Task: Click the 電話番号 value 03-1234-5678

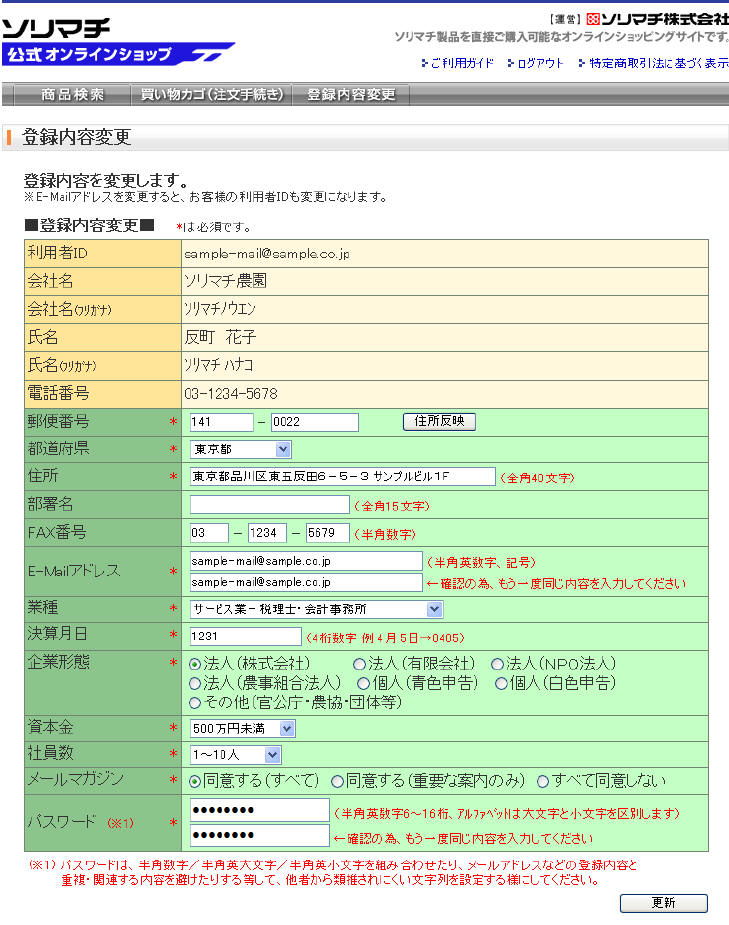Action: 231,393
